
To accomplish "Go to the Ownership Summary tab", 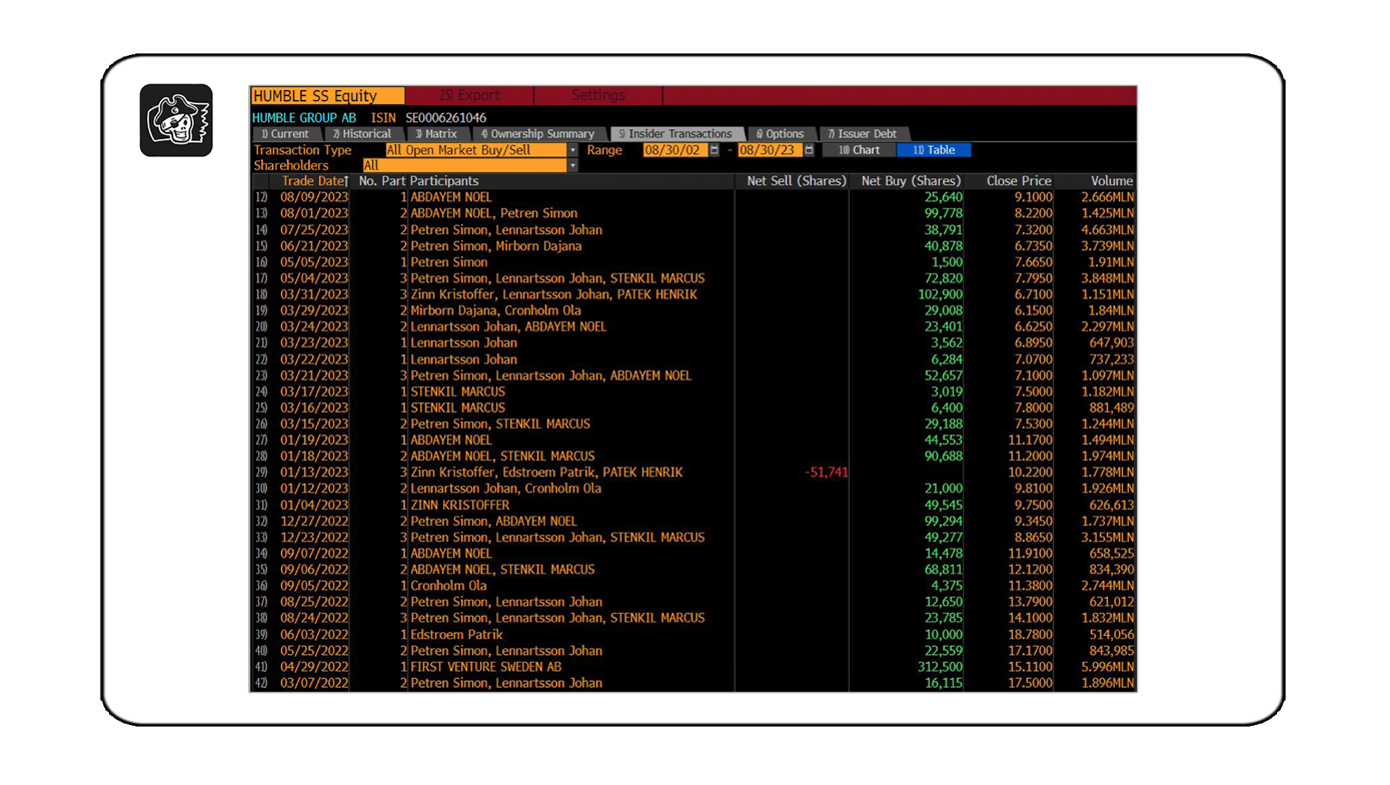I will coord(538,134).
